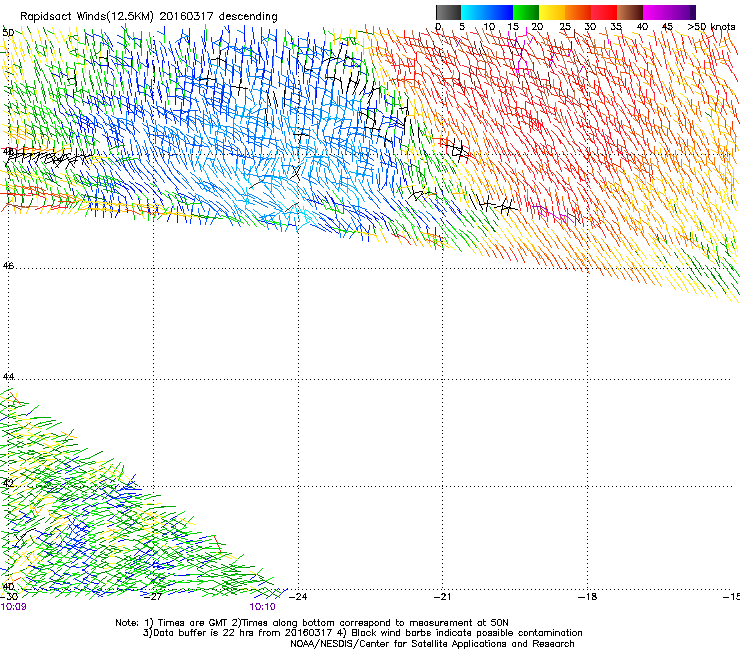
Task: Select the blue 5-15 knots color bar segment
Action: pyautogui.click(x=487, y=12)
